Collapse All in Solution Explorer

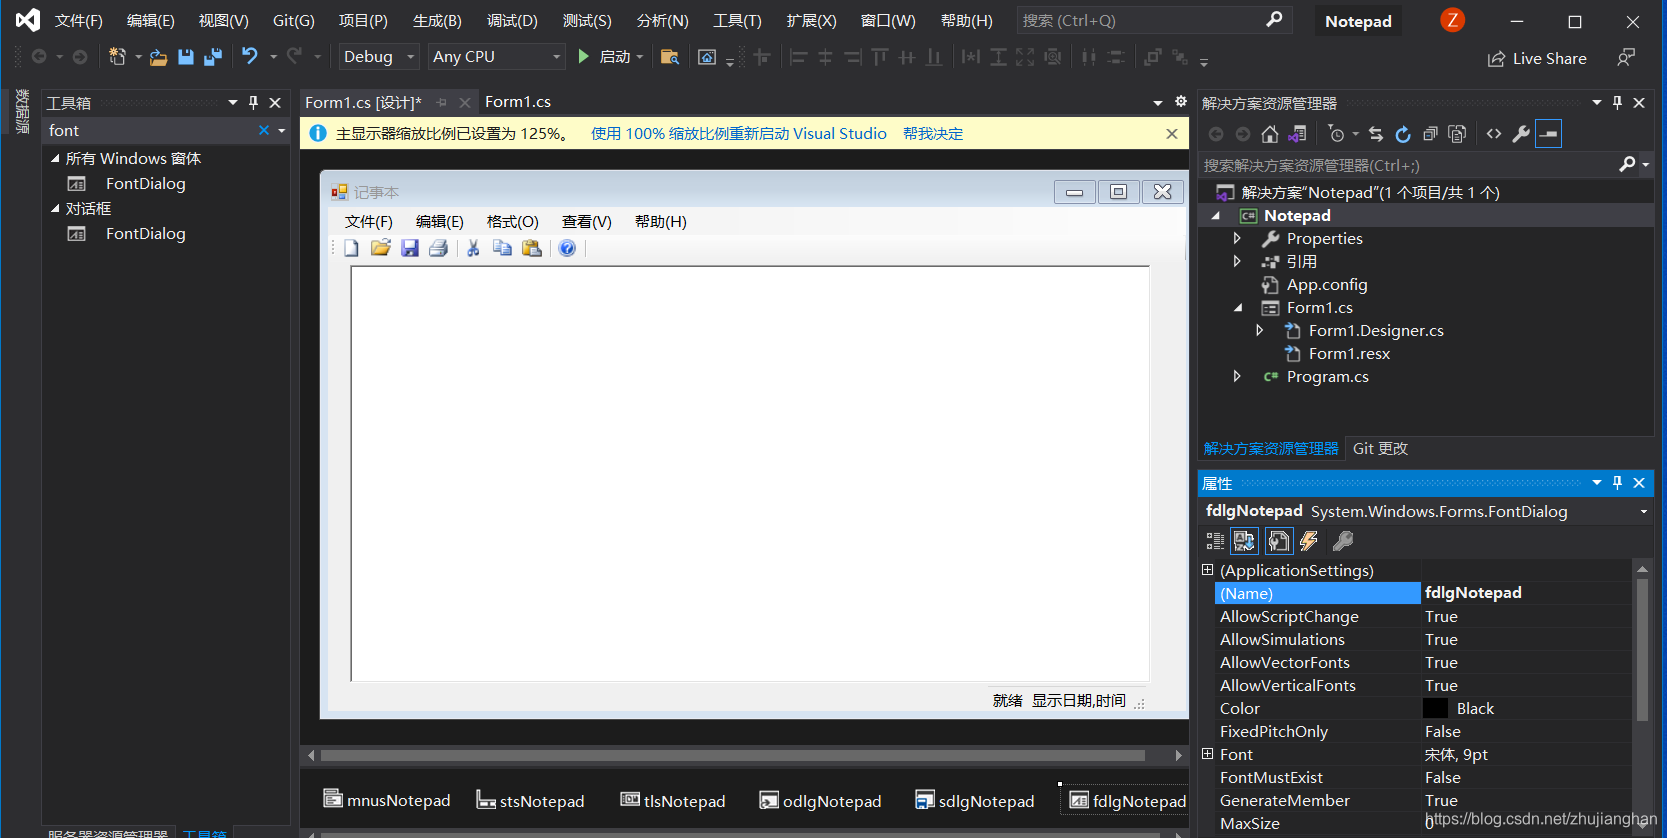1430,134
